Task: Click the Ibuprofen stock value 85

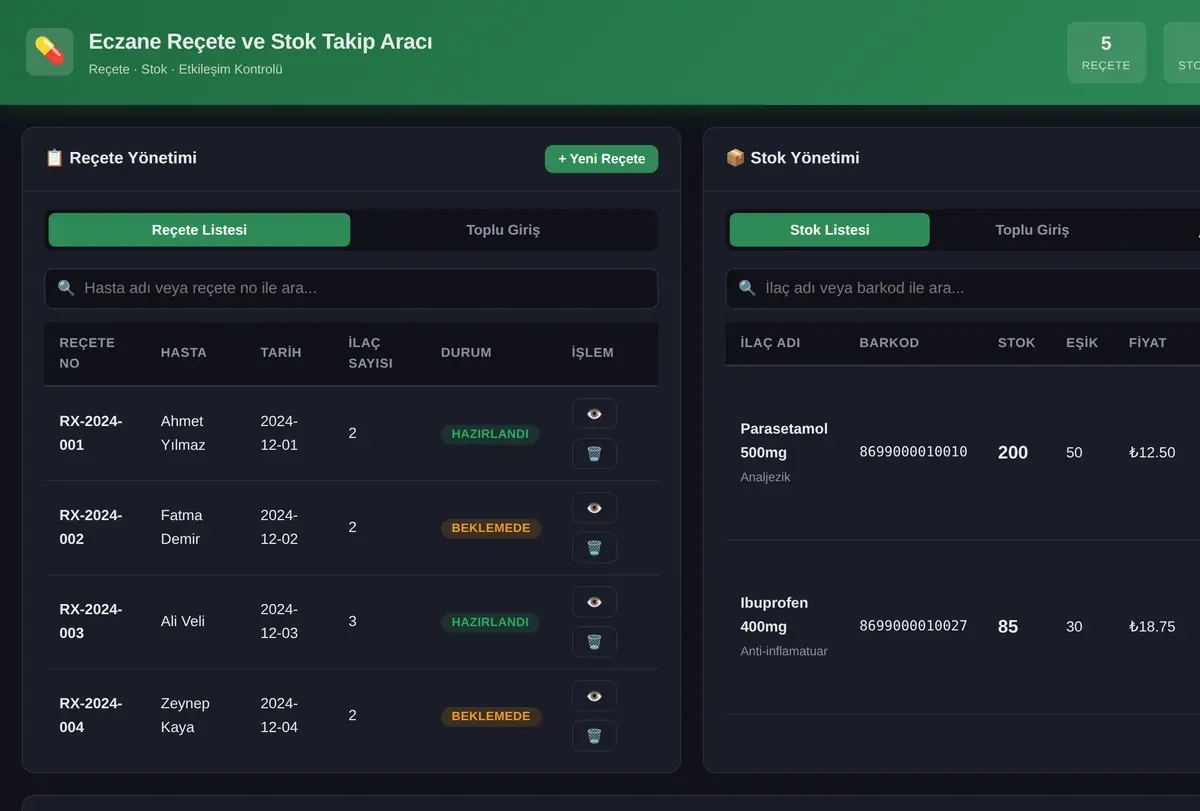Action: pos(1008,627)
